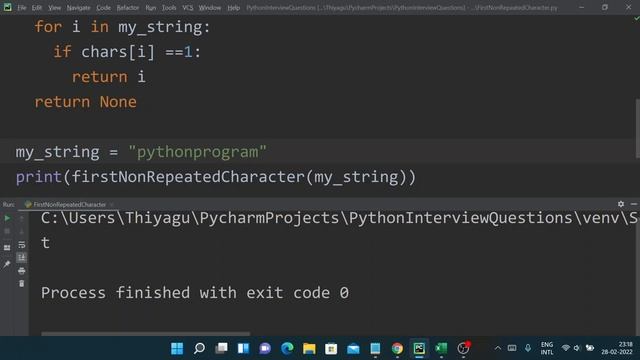Click the interpreter path in console output

[x=340, y=218]
